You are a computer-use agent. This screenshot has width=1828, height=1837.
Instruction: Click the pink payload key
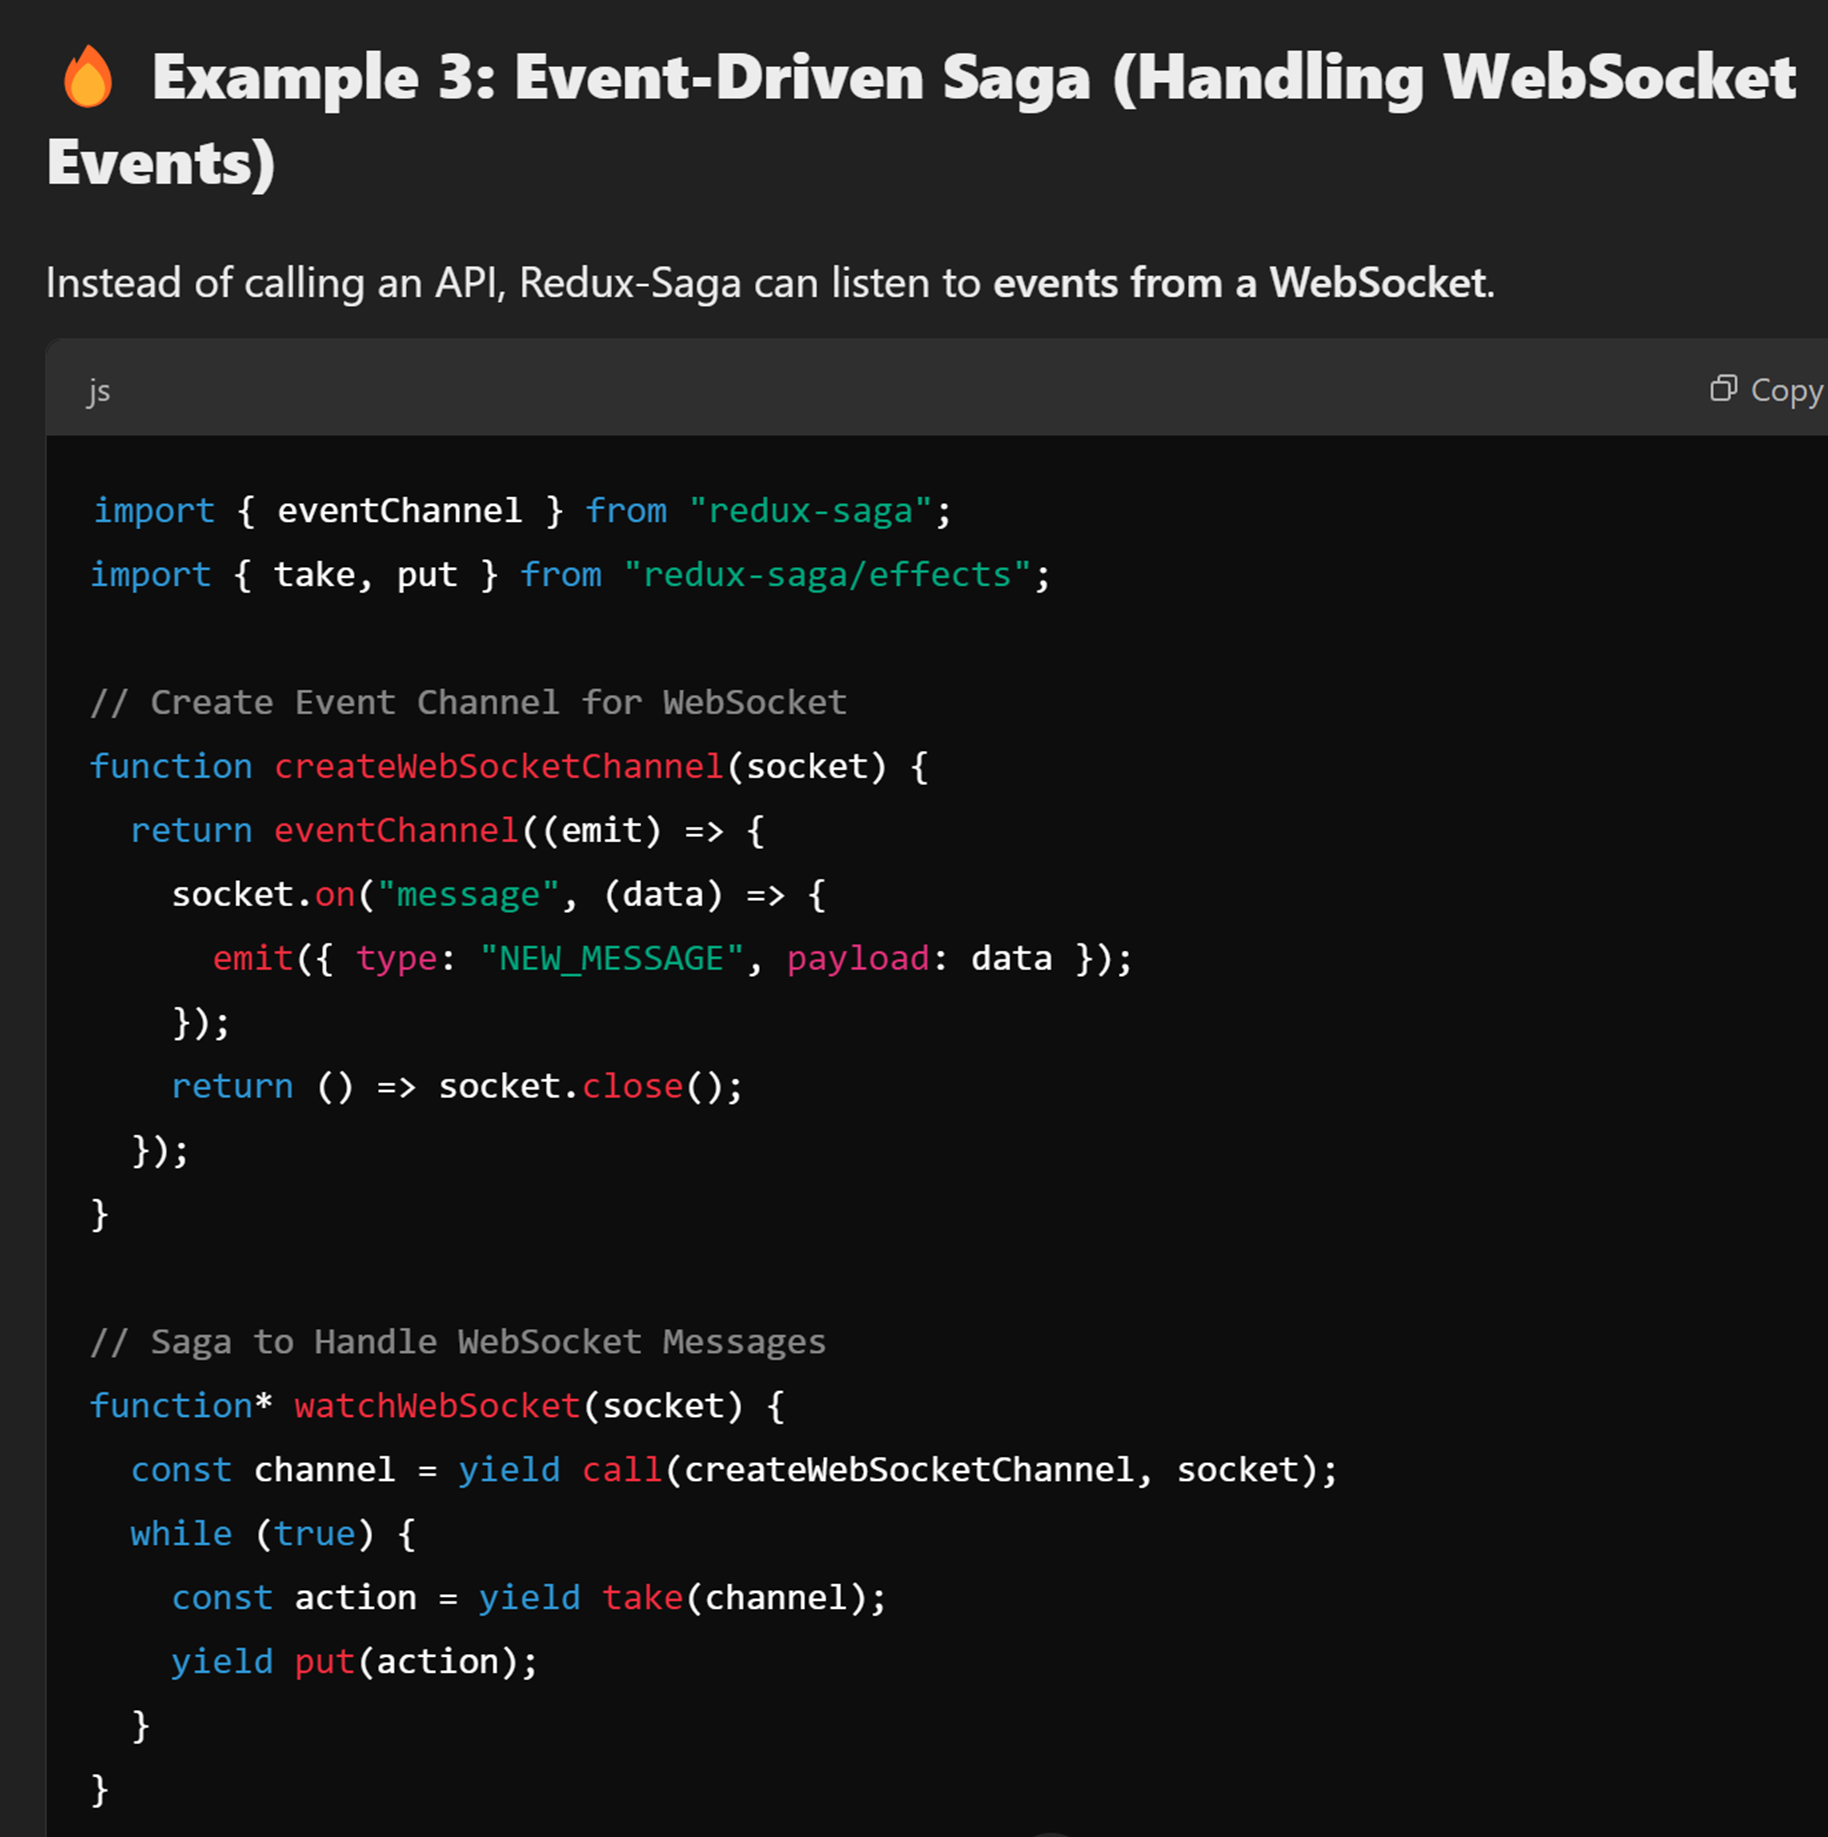click(x=858, y=959)
